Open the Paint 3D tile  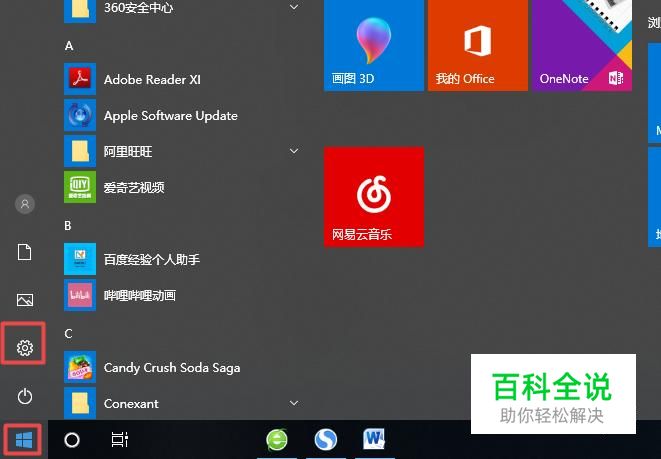[373, 45]
